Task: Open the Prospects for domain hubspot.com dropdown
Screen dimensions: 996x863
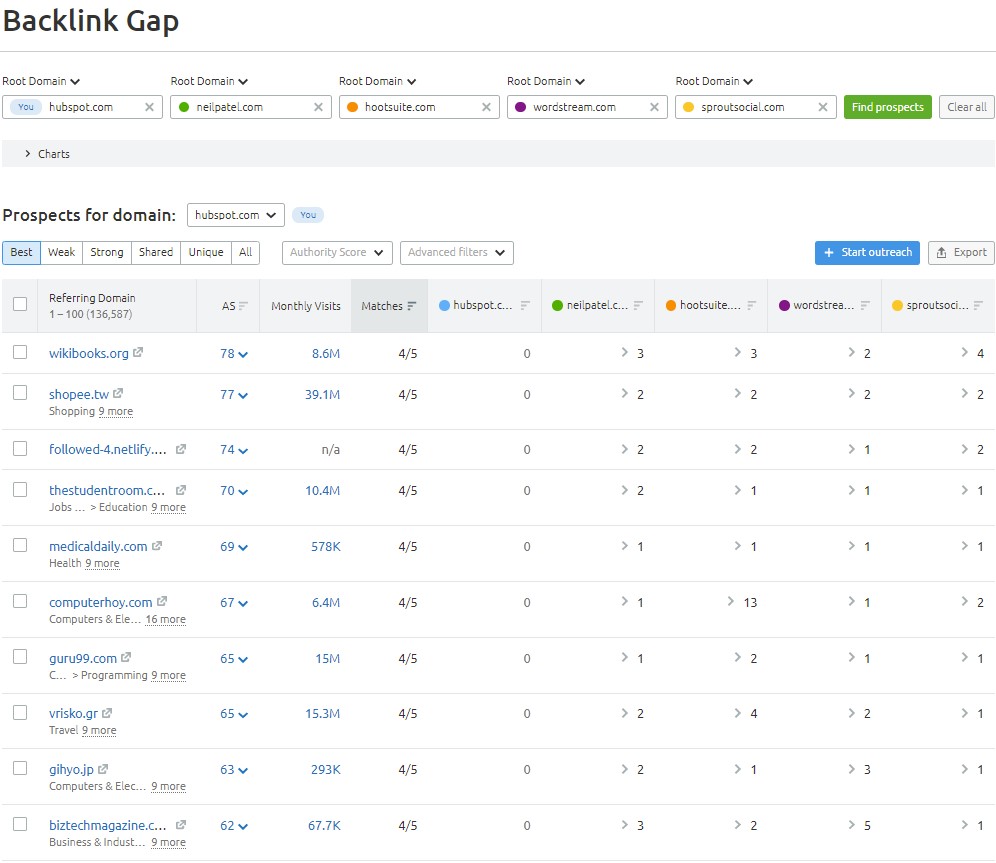Action: [x=236, y=215]
